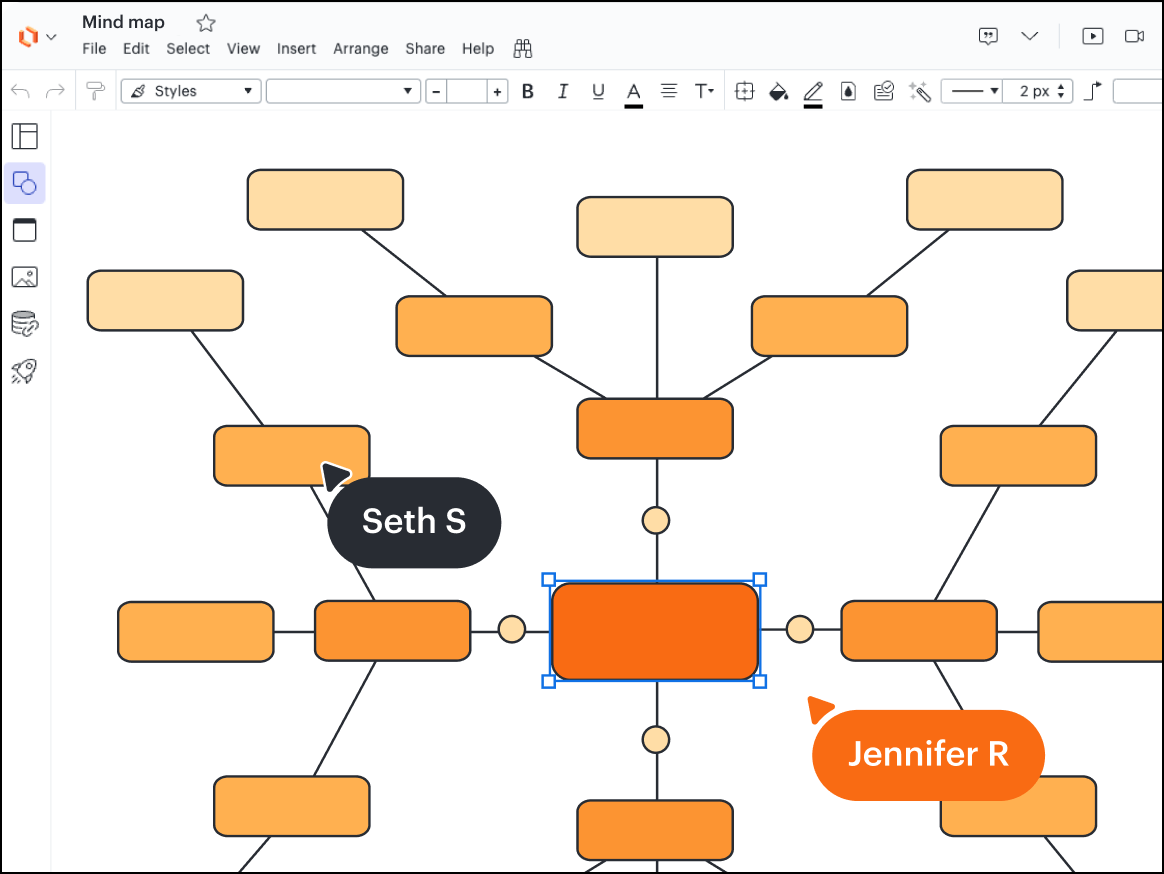
Task: Click the shape target options icon
Action: pos(744,91)
